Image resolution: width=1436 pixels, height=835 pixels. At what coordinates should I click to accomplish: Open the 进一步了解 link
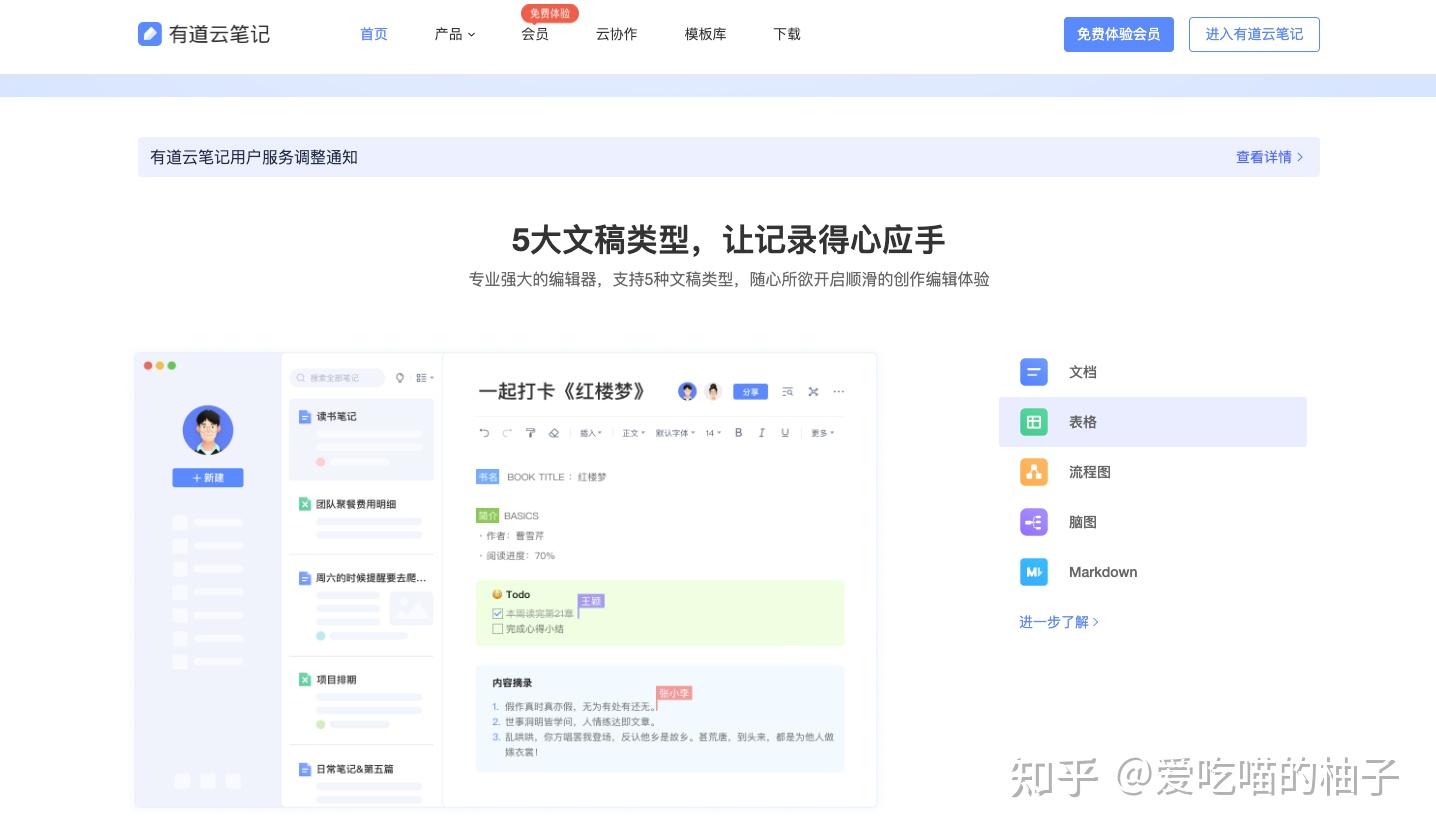tap(1059, 622)
